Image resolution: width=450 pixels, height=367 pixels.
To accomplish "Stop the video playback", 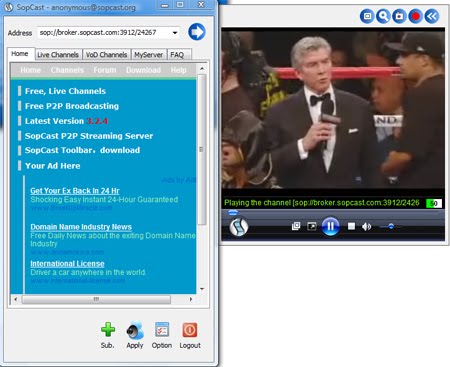I will pyautogui.click(x=351, y=226).
